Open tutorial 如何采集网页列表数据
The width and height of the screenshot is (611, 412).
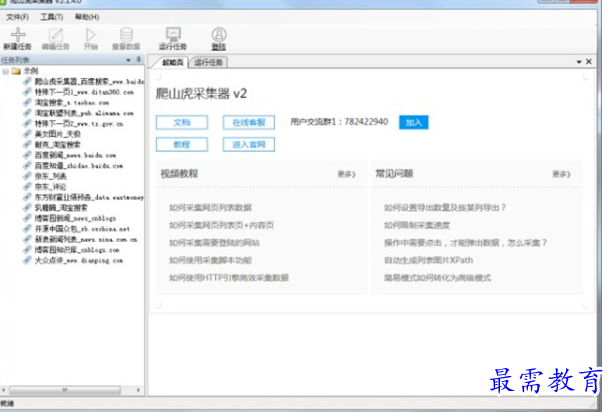[210, 208]
